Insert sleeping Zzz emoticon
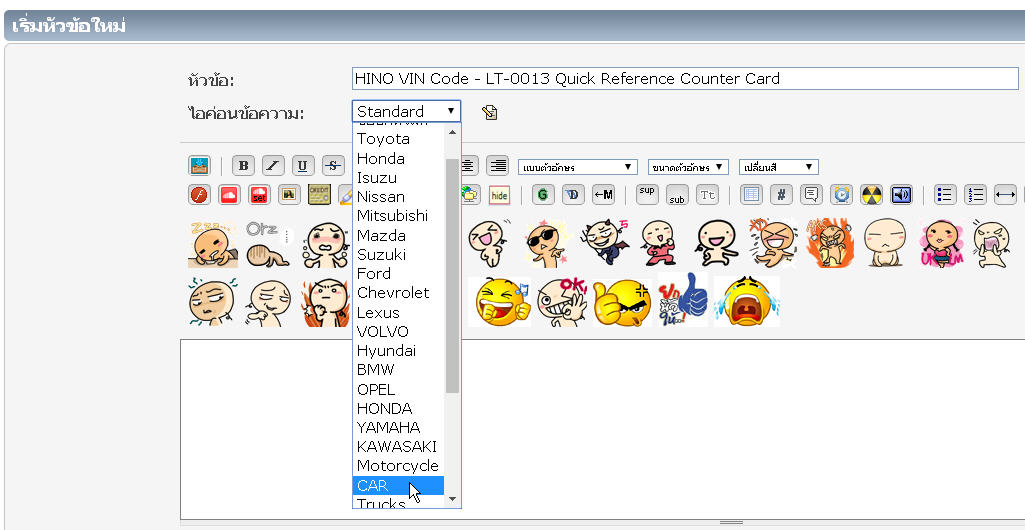The width and height of the screenshot is (1025, 530). pyautogui.click(x=212, y=243)
